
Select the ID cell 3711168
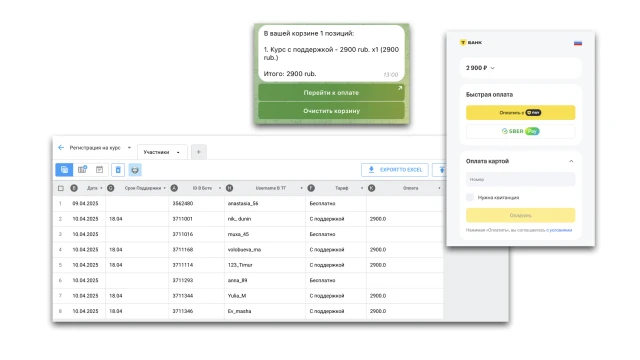(x=196, y=249)
